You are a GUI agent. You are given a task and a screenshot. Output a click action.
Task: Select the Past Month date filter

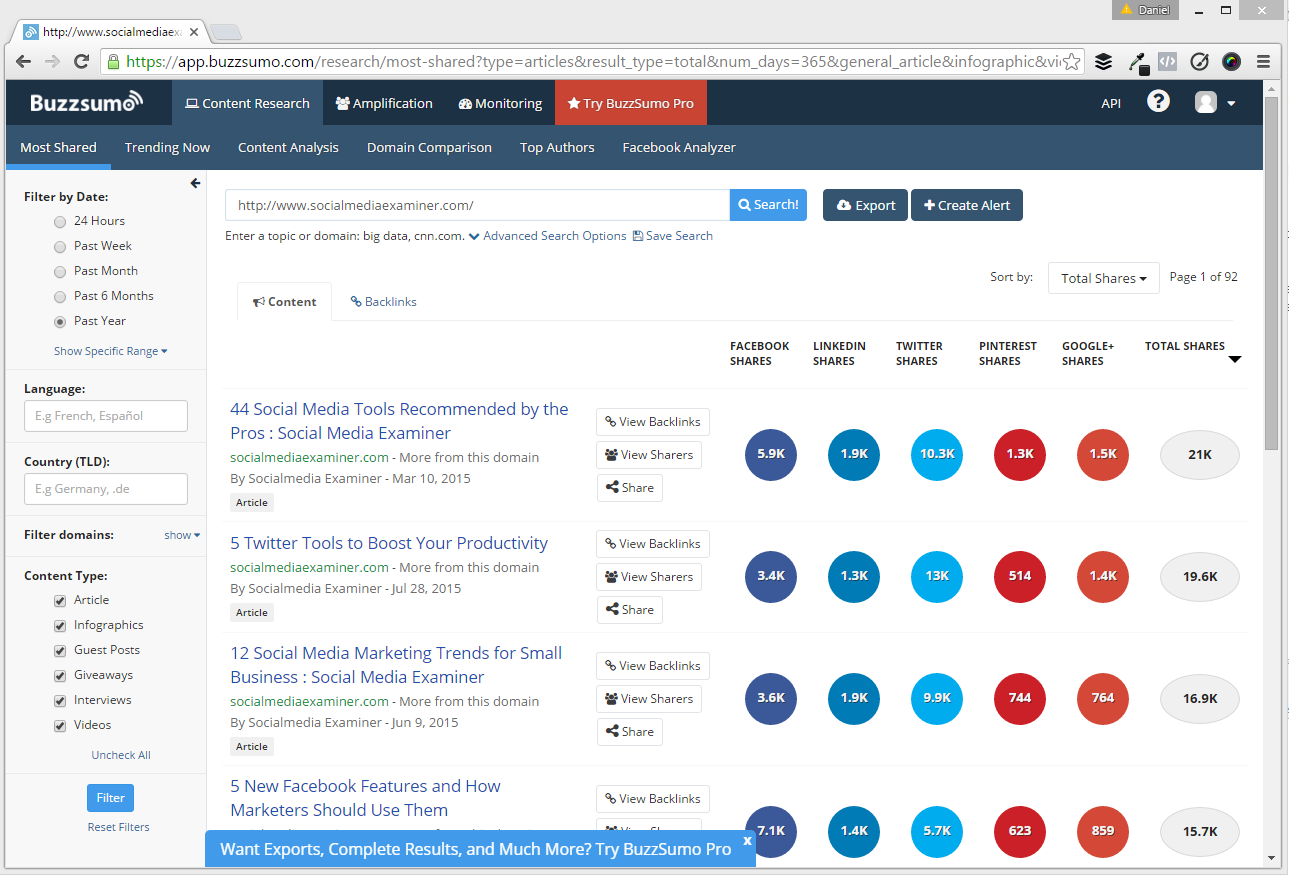[61, 271]
